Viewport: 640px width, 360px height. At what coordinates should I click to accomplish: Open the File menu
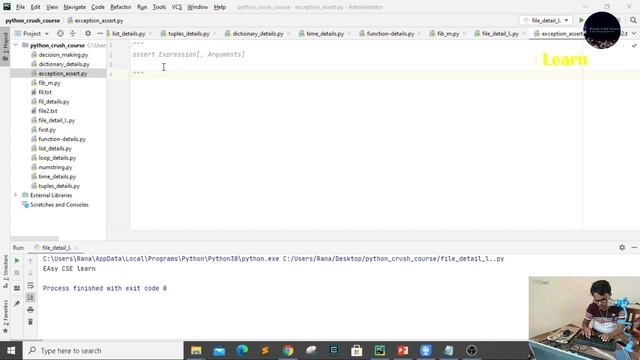coord(20,7)
